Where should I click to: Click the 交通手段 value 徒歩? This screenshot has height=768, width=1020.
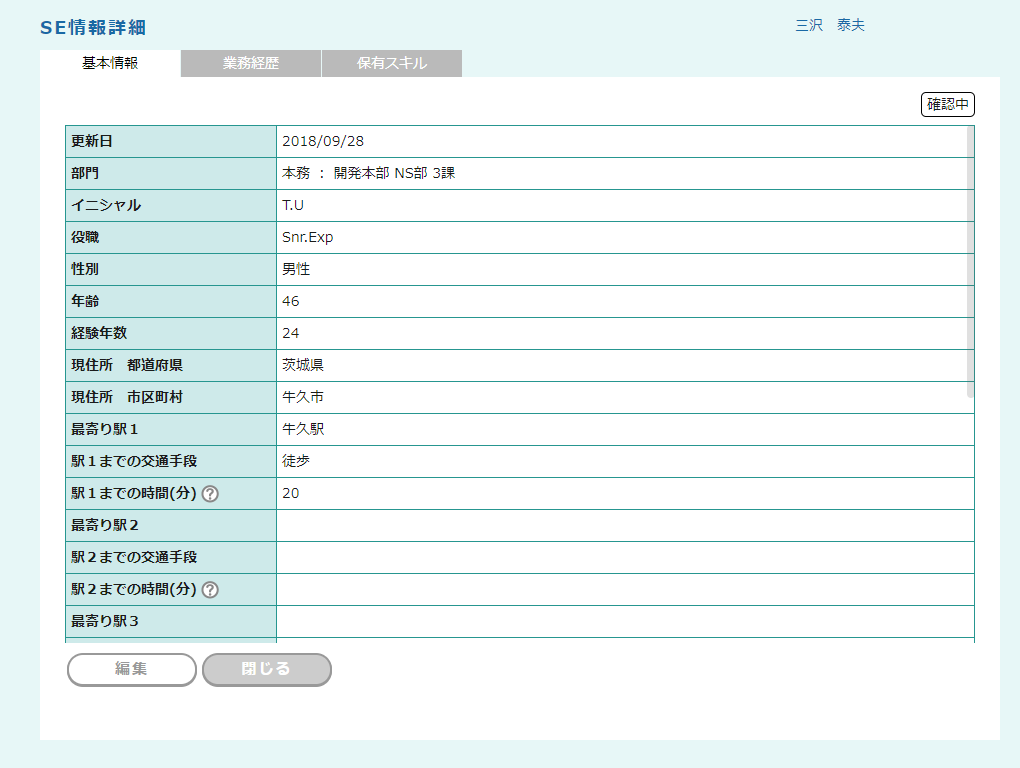pos(297,461)
